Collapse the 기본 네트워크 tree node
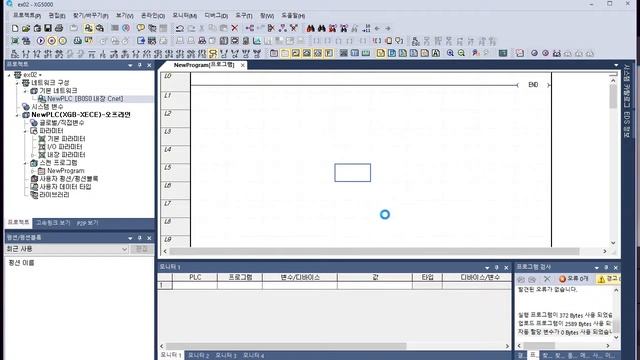 pos(25,91)
